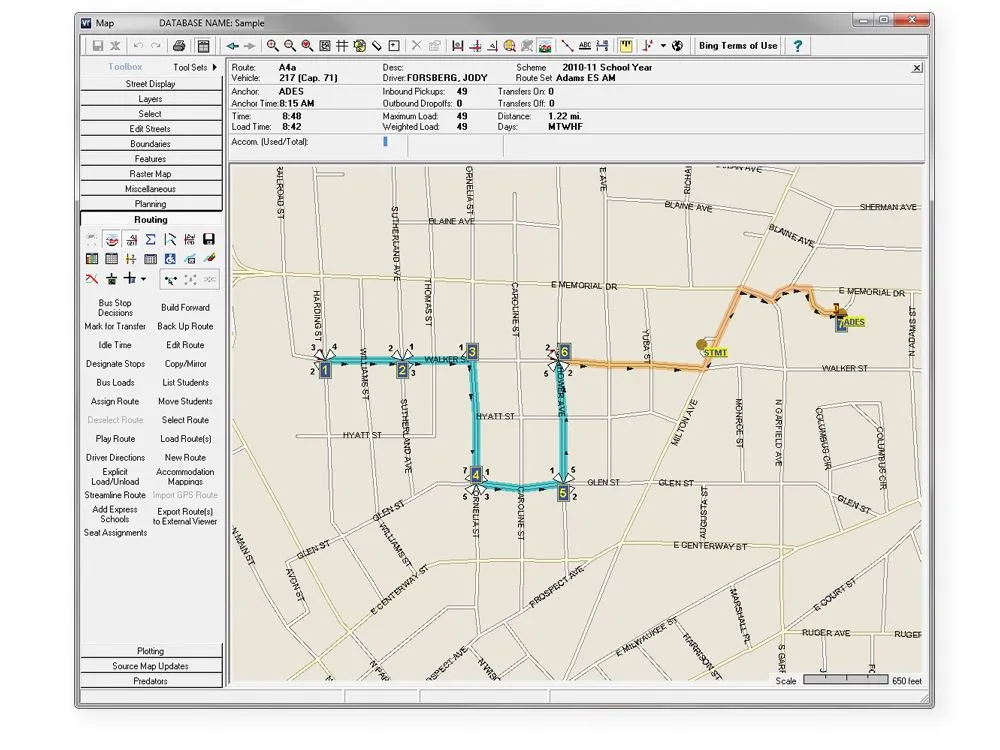The image size is (1000, 750).
Task: Click the globe icon near Bing Terms
Action: point(677,46)
